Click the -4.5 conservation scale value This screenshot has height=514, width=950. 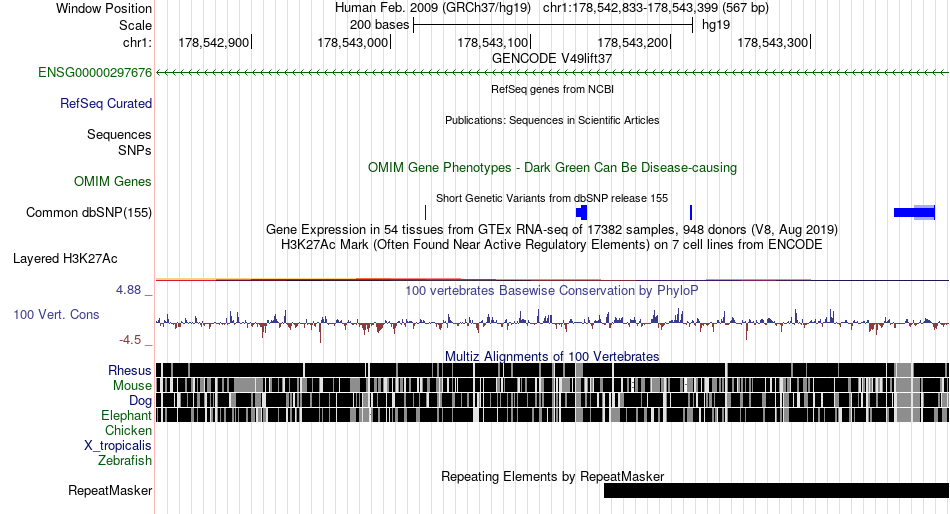tap(130, 340)
